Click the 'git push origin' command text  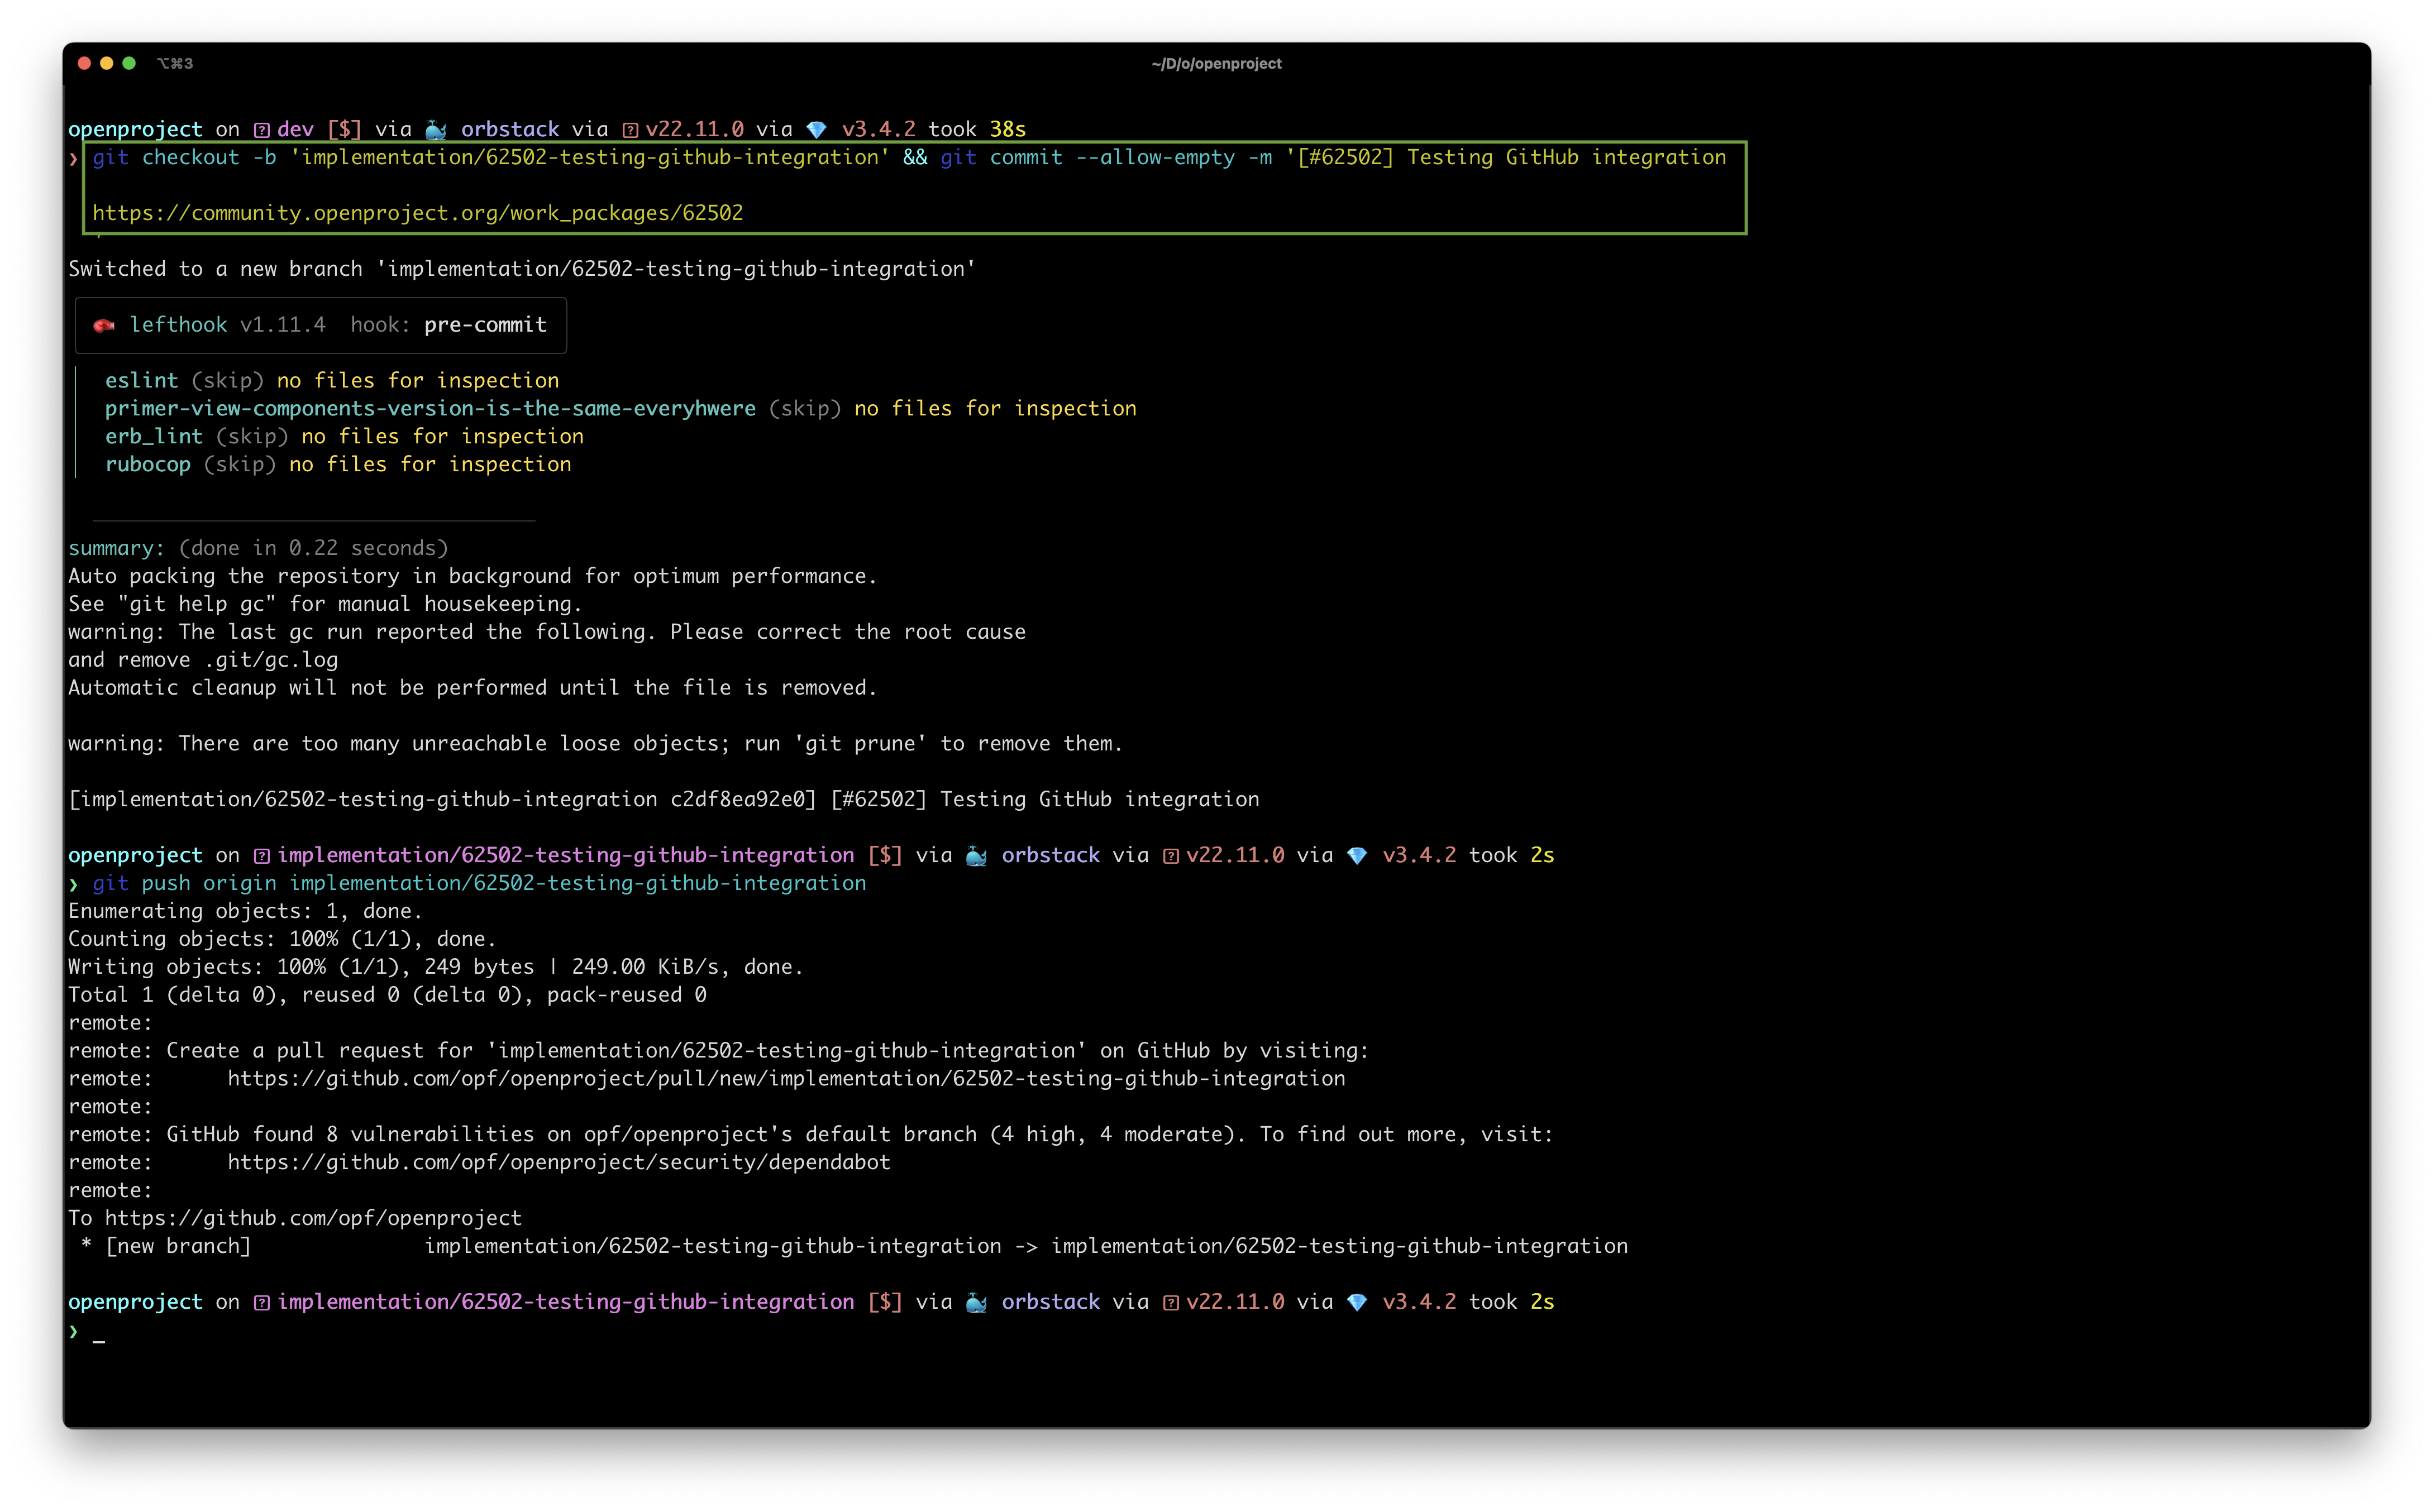pyautogui.click(x=184, y=883)
